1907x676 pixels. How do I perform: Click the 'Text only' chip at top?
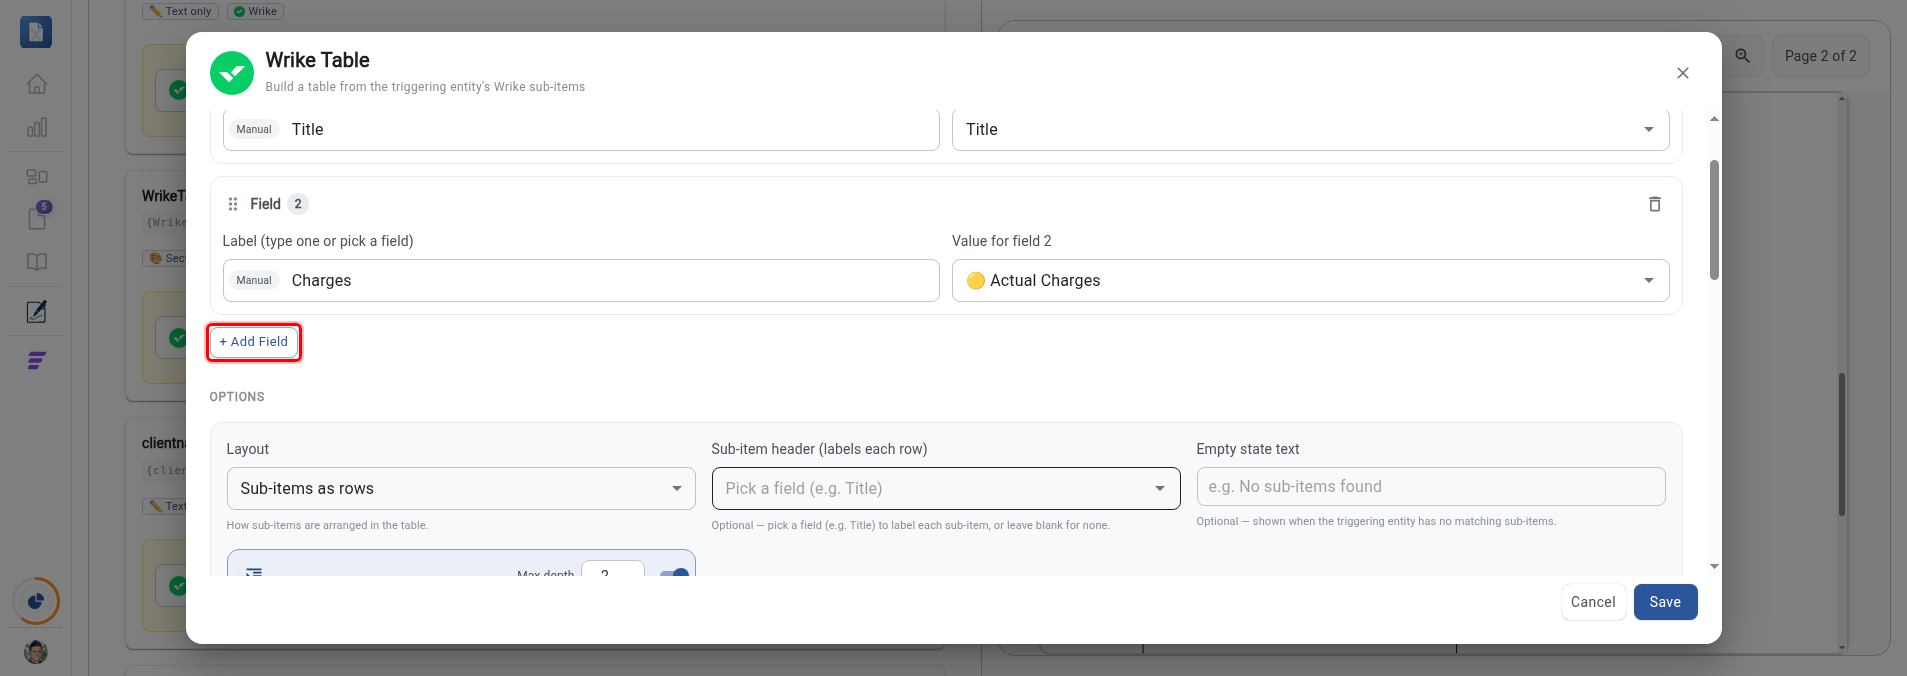pyautogui.click(x=180, y=11)
